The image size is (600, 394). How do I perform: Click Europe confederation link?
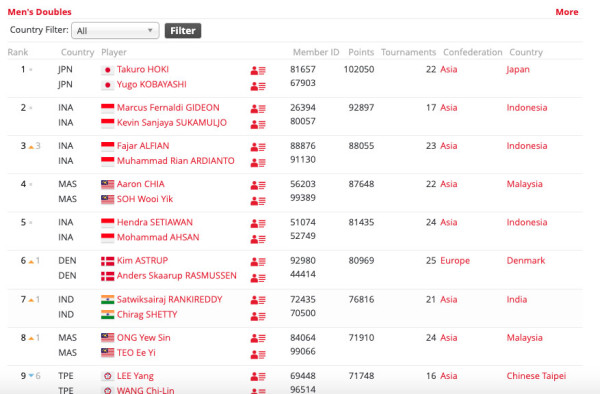click(455, 260)
